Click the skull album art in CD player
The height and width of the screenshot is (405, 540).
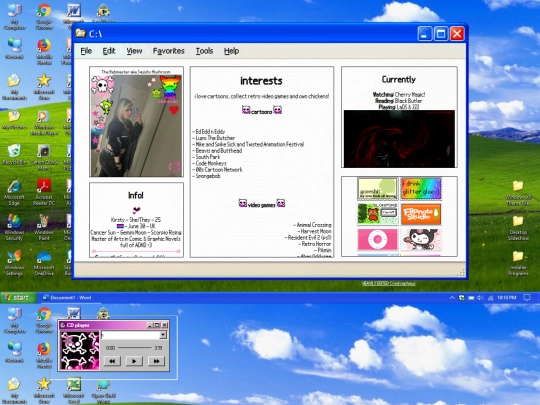(80, 350)
